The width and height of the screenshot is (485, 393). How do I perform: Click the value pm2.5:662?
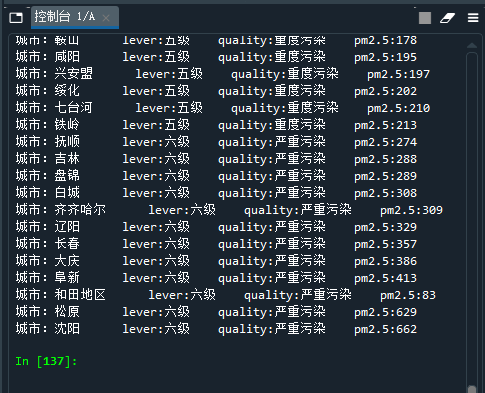385,329
